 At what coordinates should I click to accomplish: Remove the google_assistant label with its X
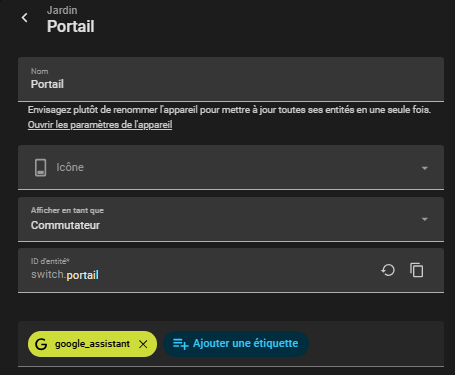tap(143, 344)
